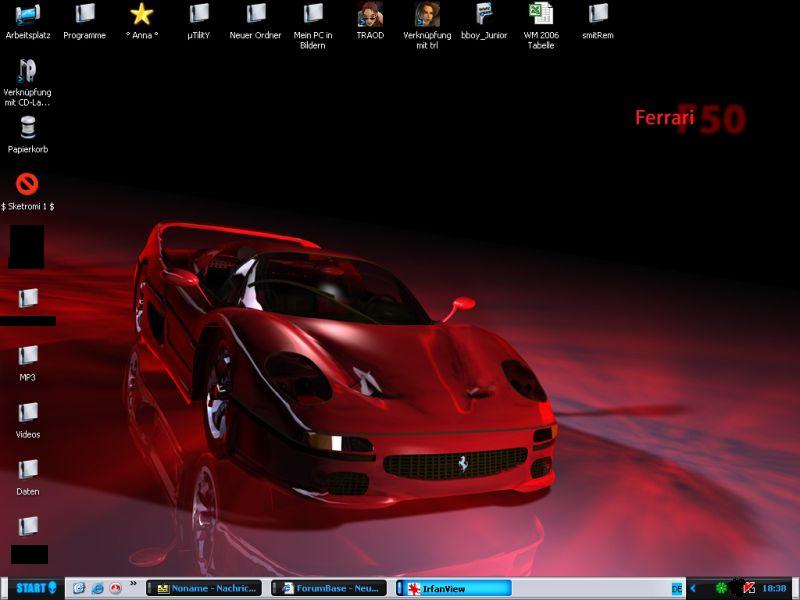This screenshot has height=600, width=800.
Task: Switch to the ForumBase - Neu... taskbar window
Action: (x=329, y=588)
